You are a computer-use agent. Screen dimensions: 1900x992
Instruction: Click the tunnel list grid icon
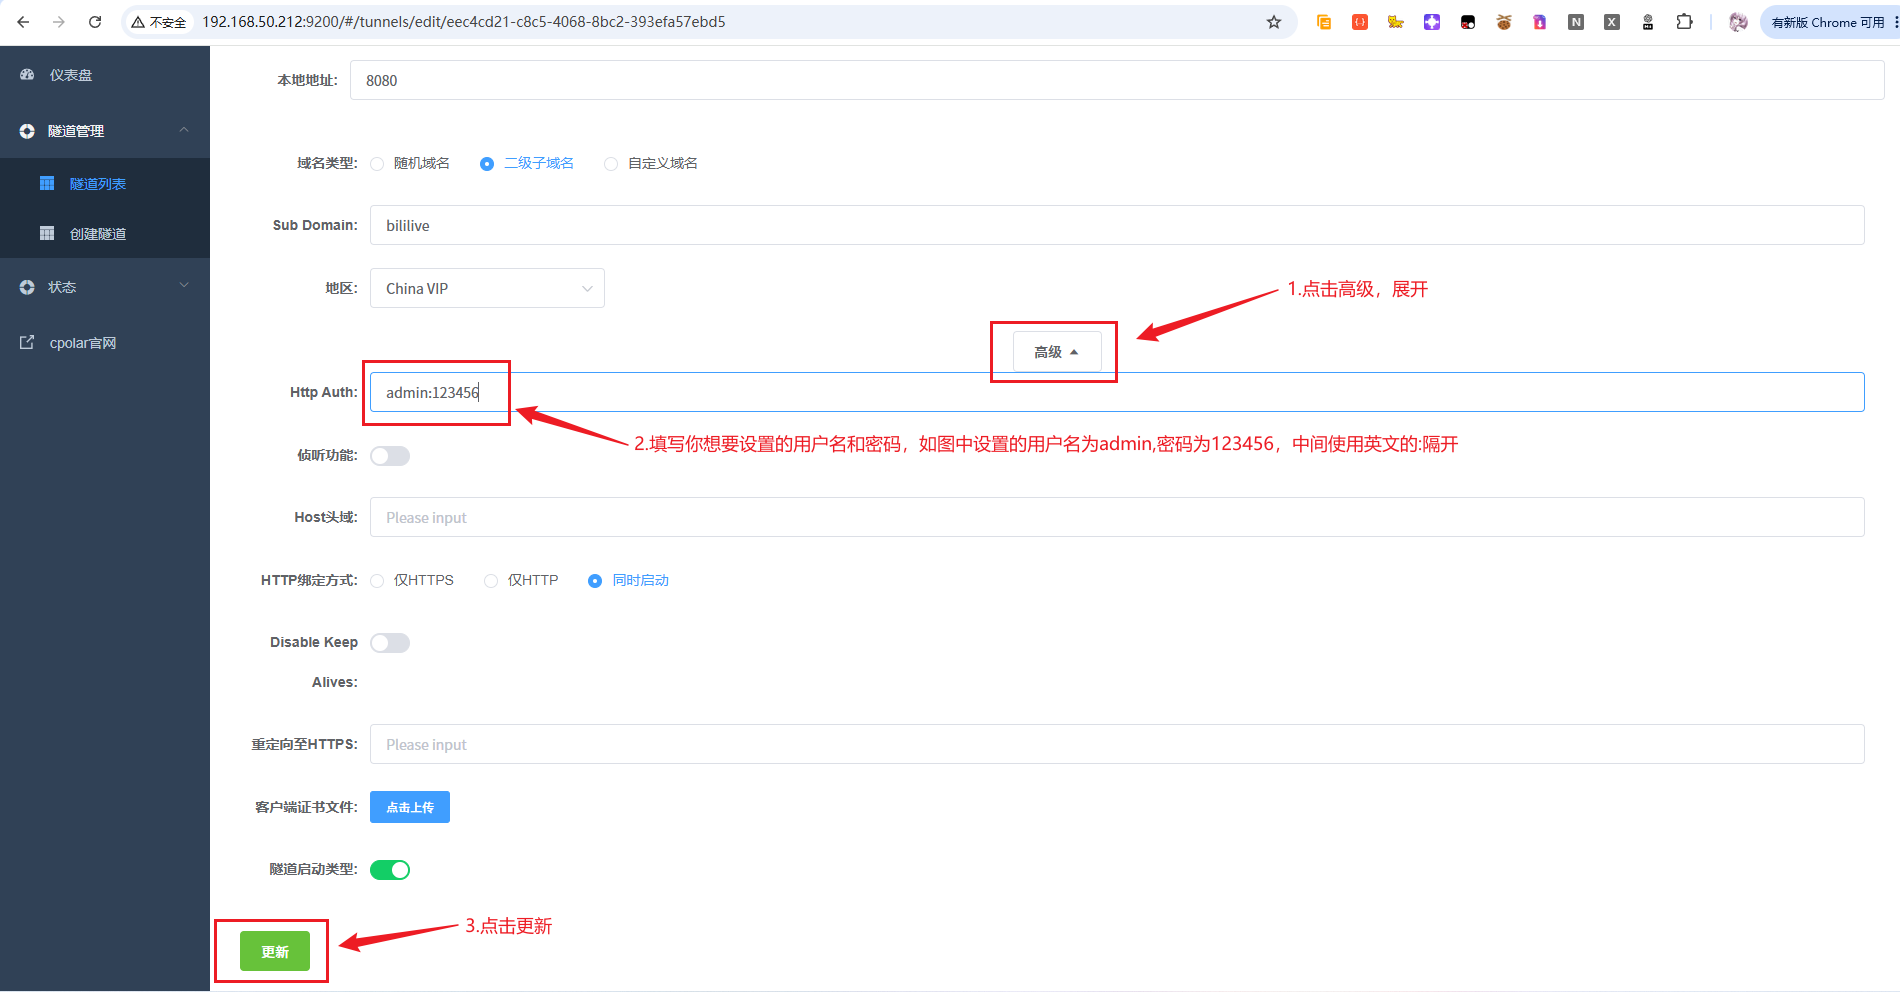[x=47, y=183]
